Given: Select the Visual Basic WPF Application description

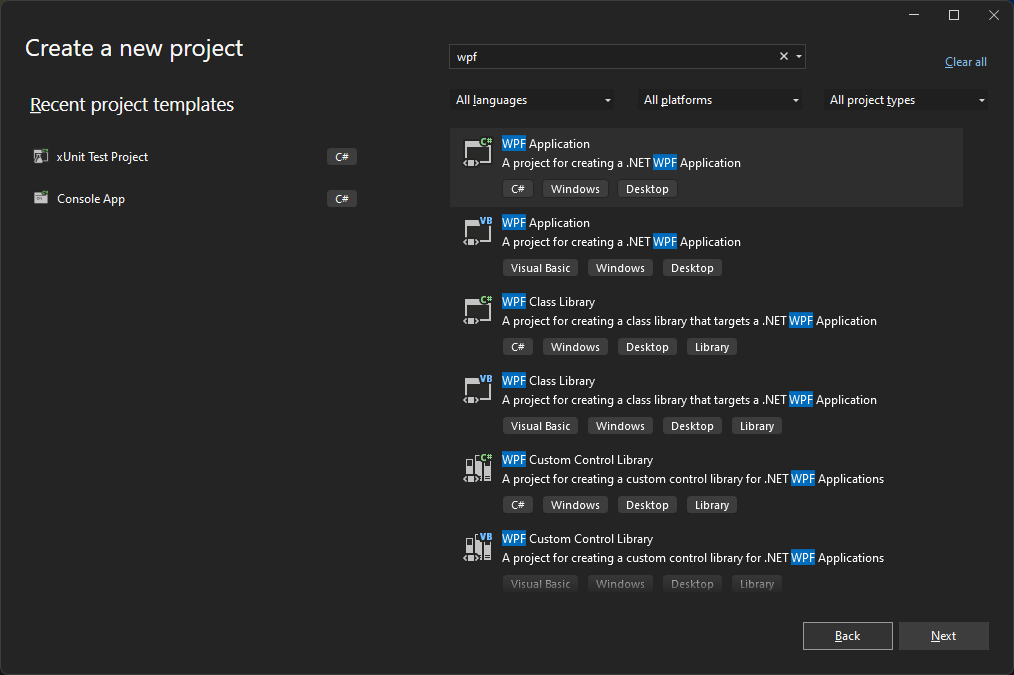Looking at the screenshot, I should 621,242.
